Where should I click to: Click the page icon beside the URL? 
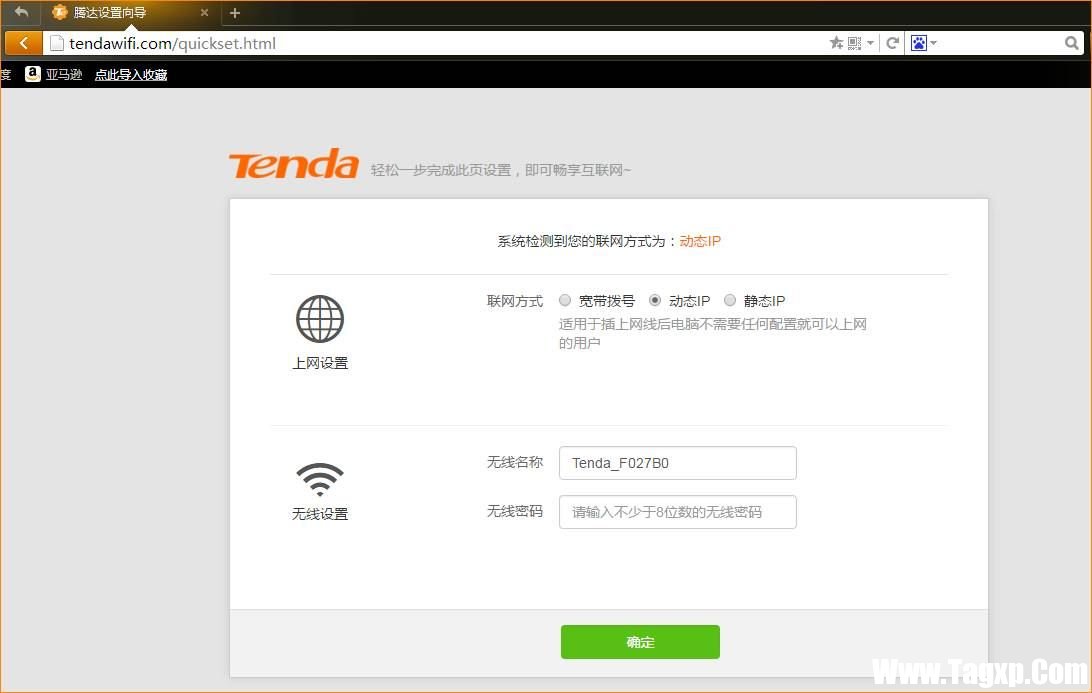[57, 43]
